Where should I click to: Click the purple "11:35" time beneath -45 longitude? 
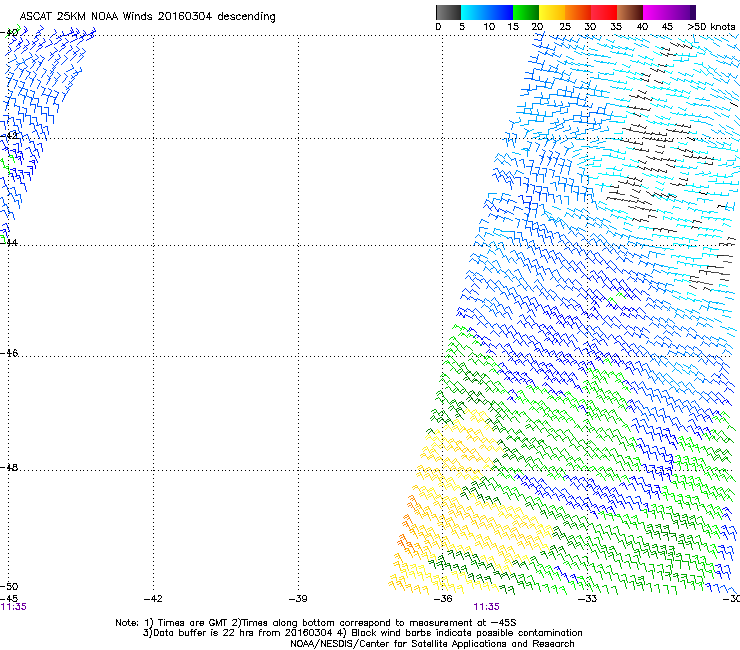click(14, 607)
